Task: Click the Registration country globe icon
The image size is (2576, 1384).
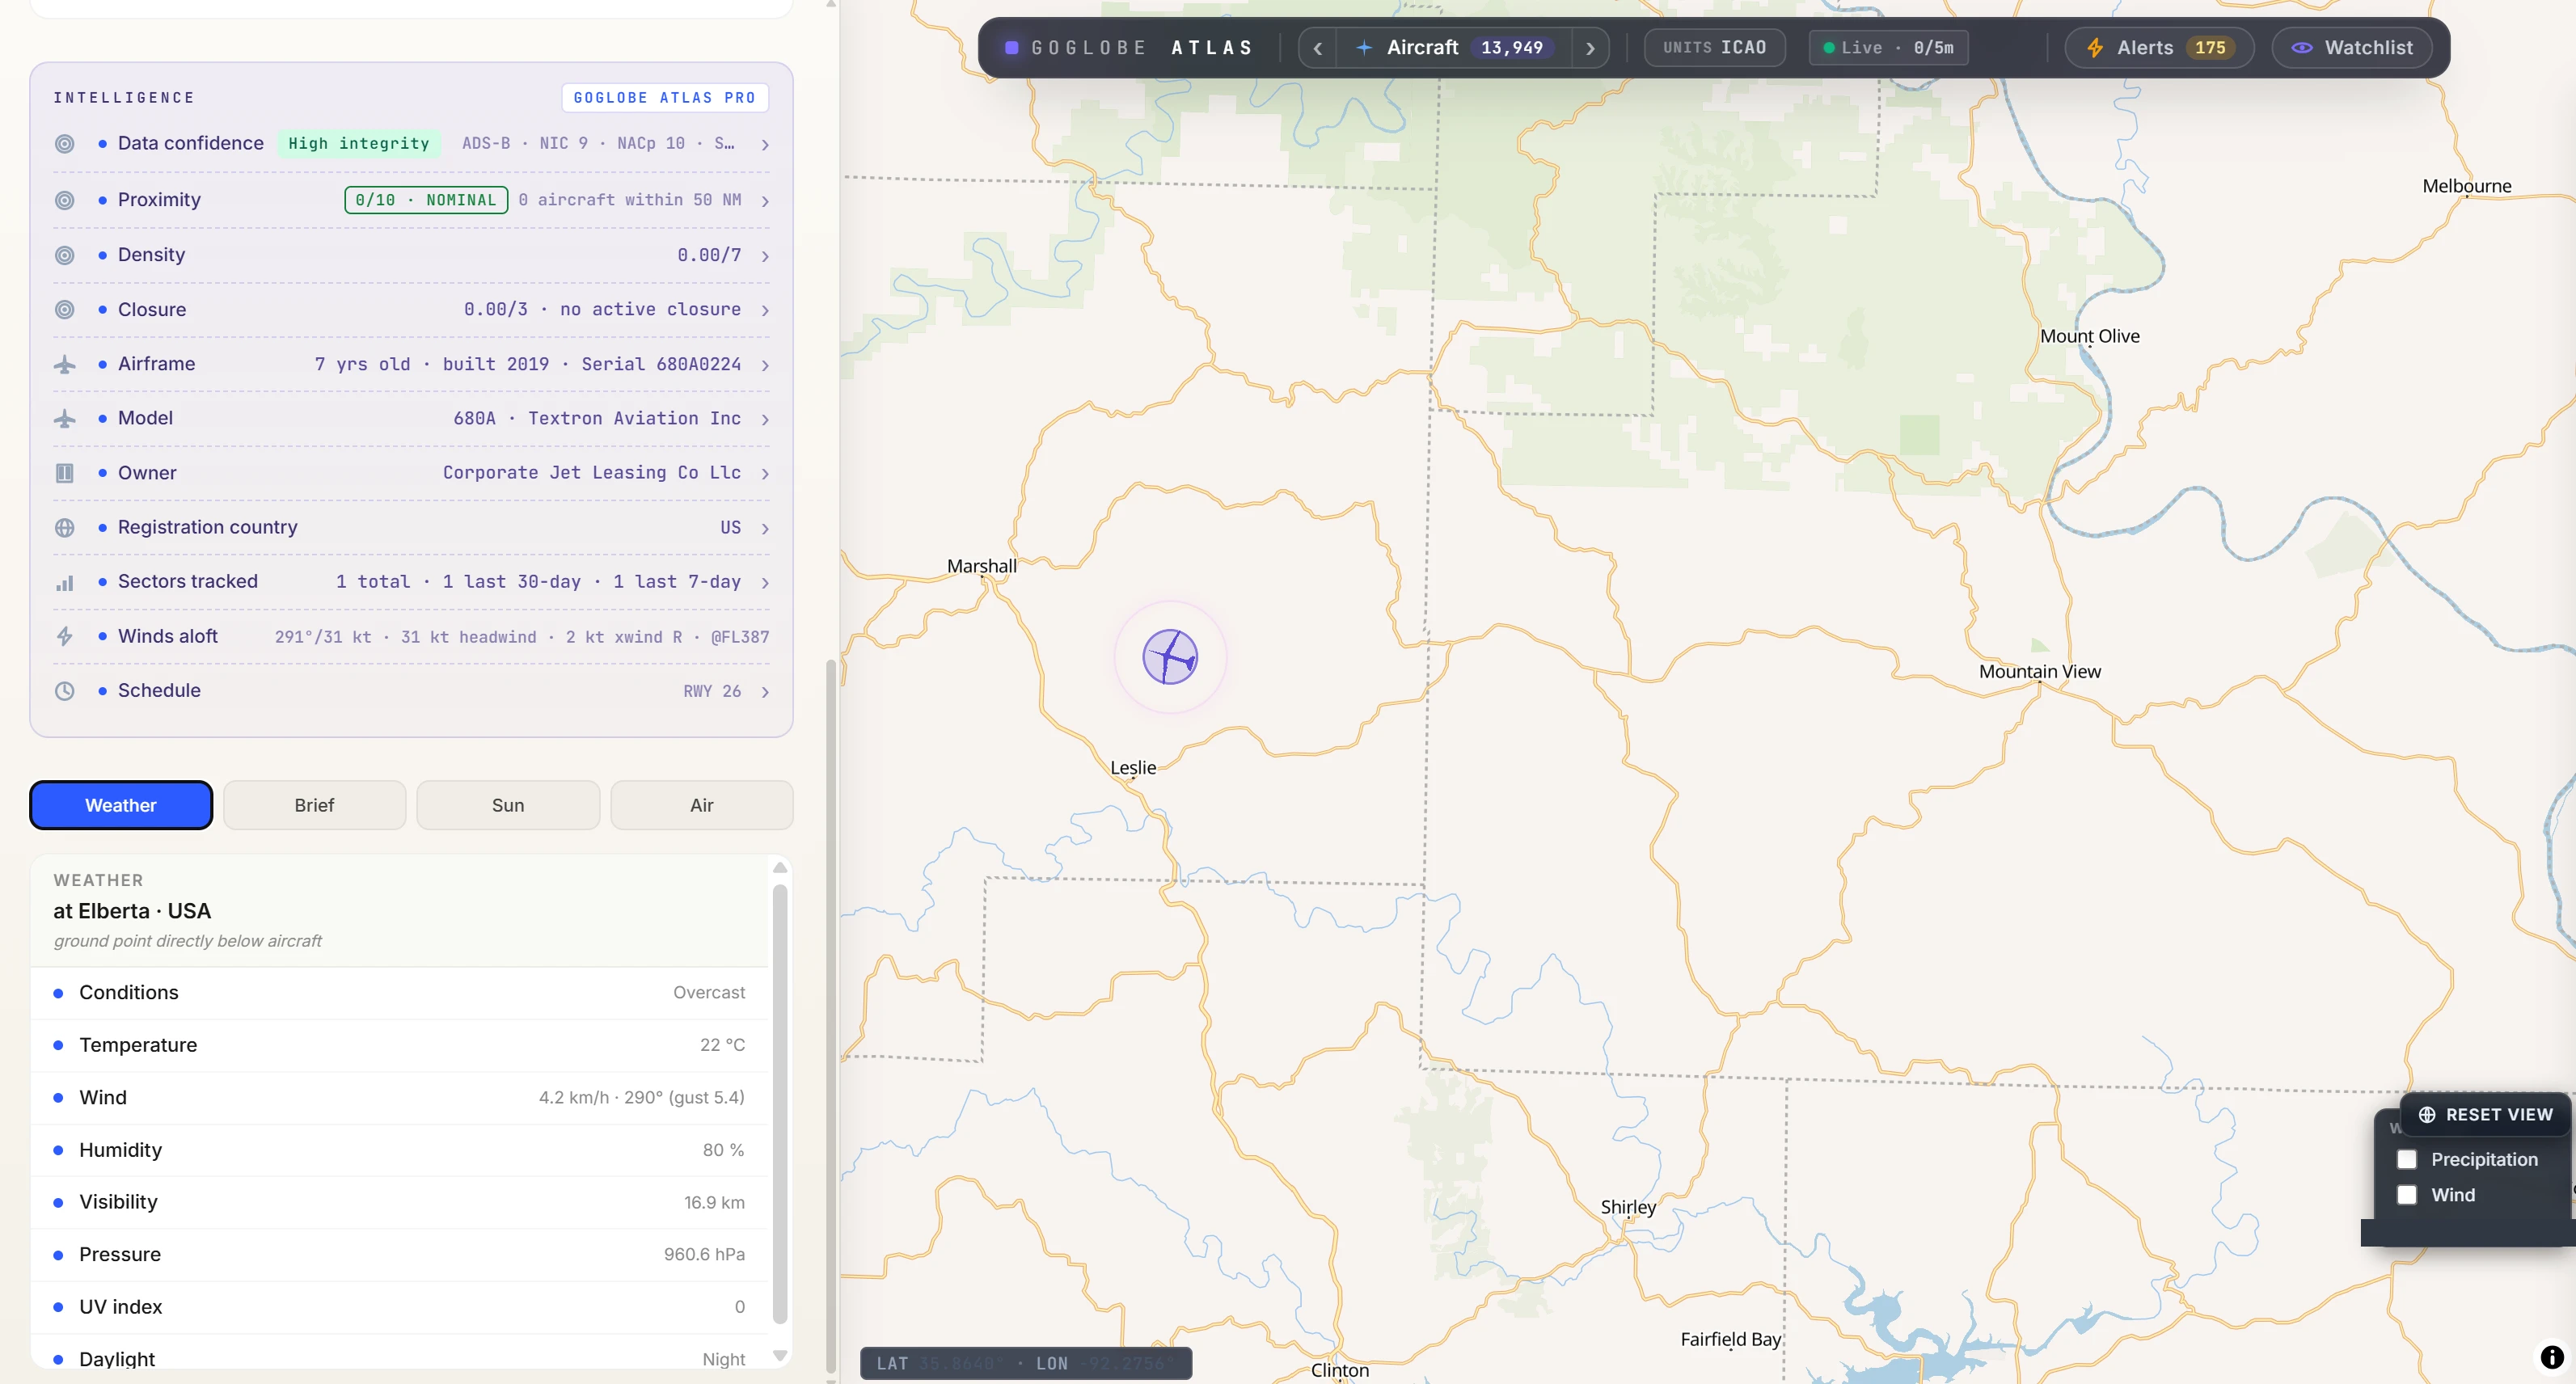Action: click(x=64, y=528)
